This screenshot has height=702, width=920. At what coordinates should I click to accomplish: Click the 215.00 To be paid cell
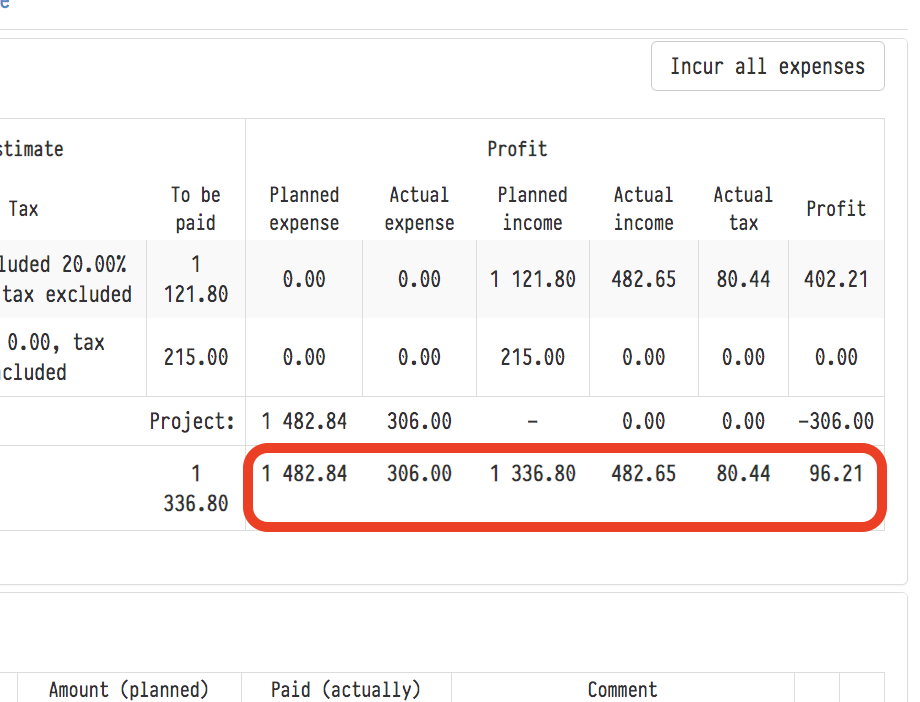click(x=195, y=357)
